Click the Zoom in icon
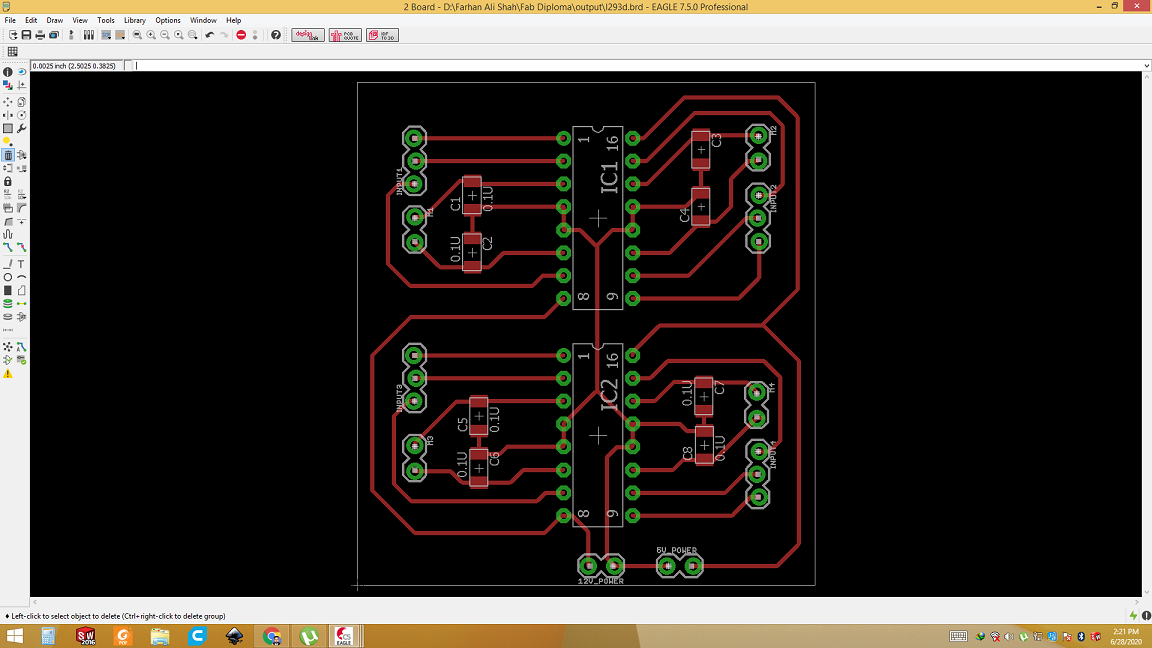Screen dimensions: 1152x648 (151, 35)
